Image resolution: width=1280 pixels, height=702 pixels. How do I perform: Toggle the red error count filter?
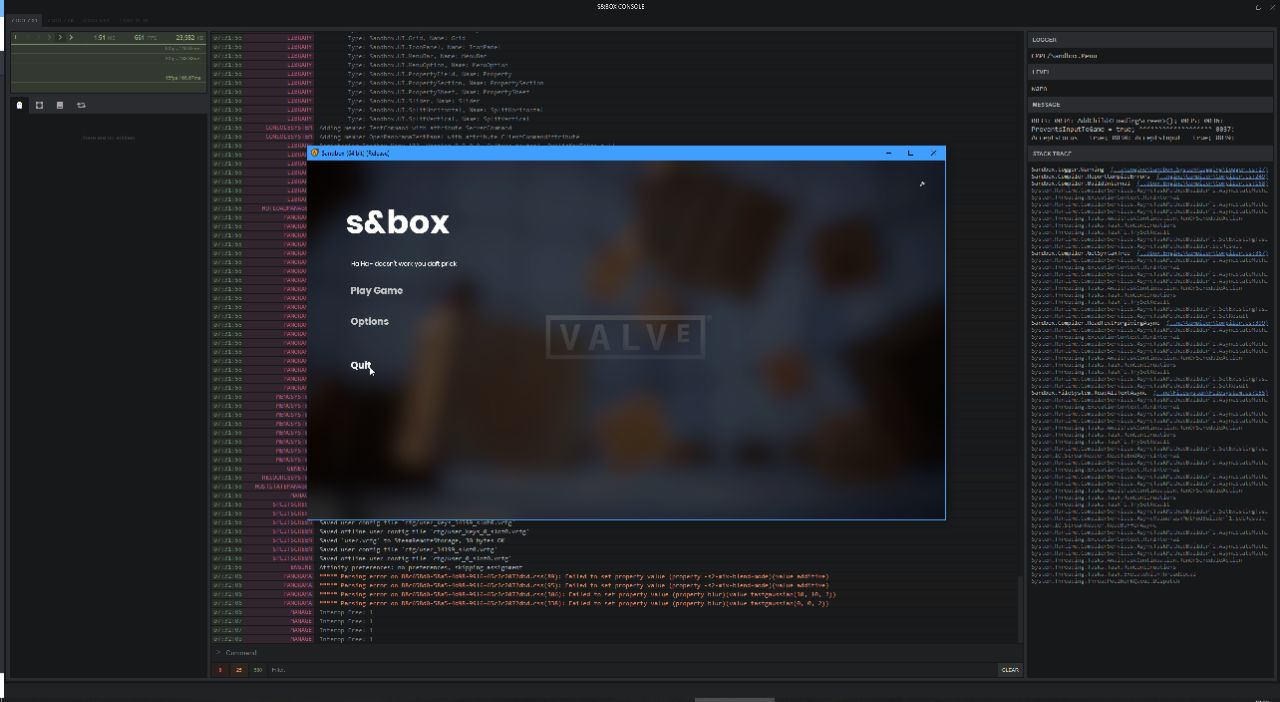[221, 670]
